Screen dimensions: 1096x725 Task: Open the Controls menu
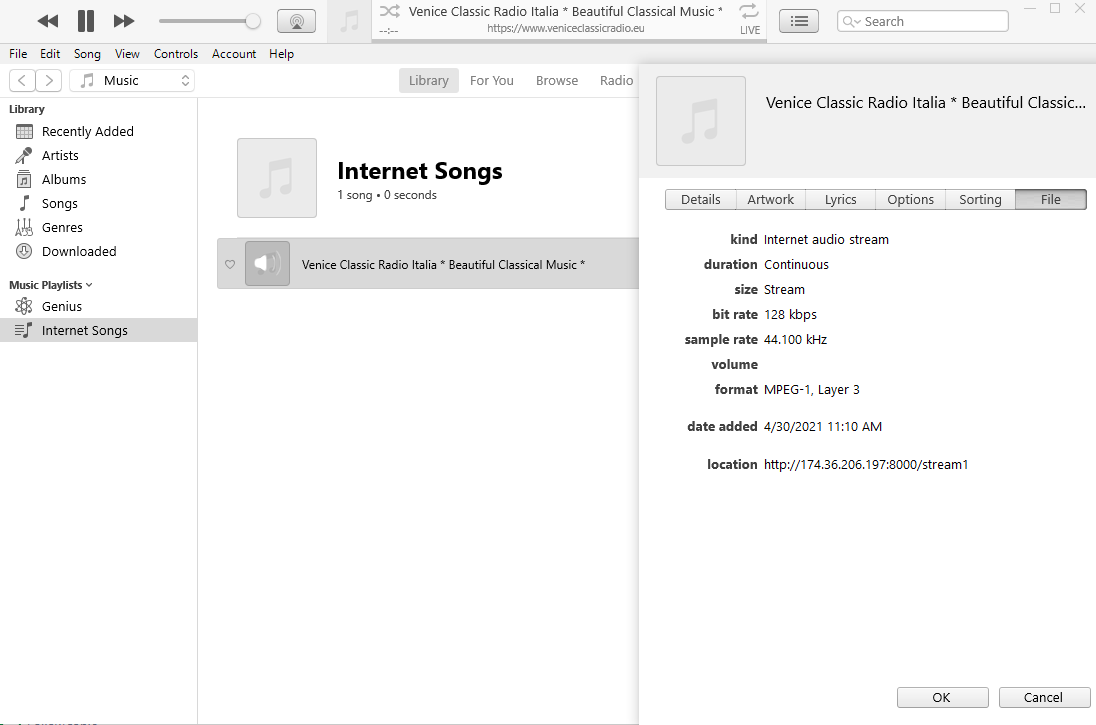coord(176,54)
